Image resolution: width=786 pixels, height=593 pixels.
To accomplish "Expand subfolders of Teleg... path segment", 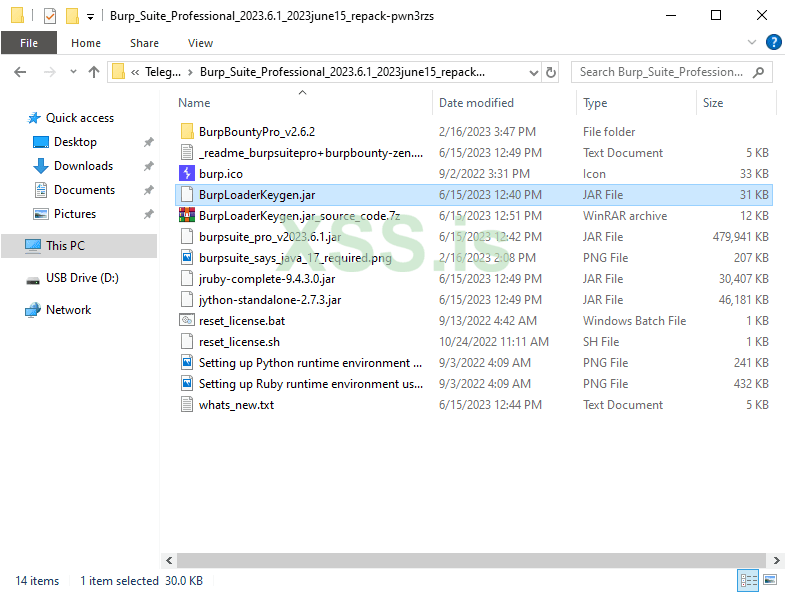I will point(190,73).
